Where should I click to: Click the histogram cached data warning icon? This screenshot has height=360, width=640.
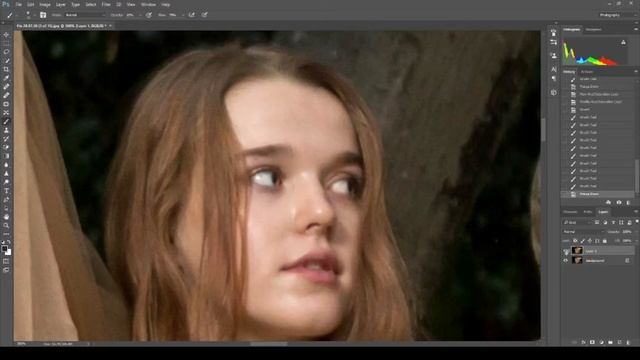623,42
